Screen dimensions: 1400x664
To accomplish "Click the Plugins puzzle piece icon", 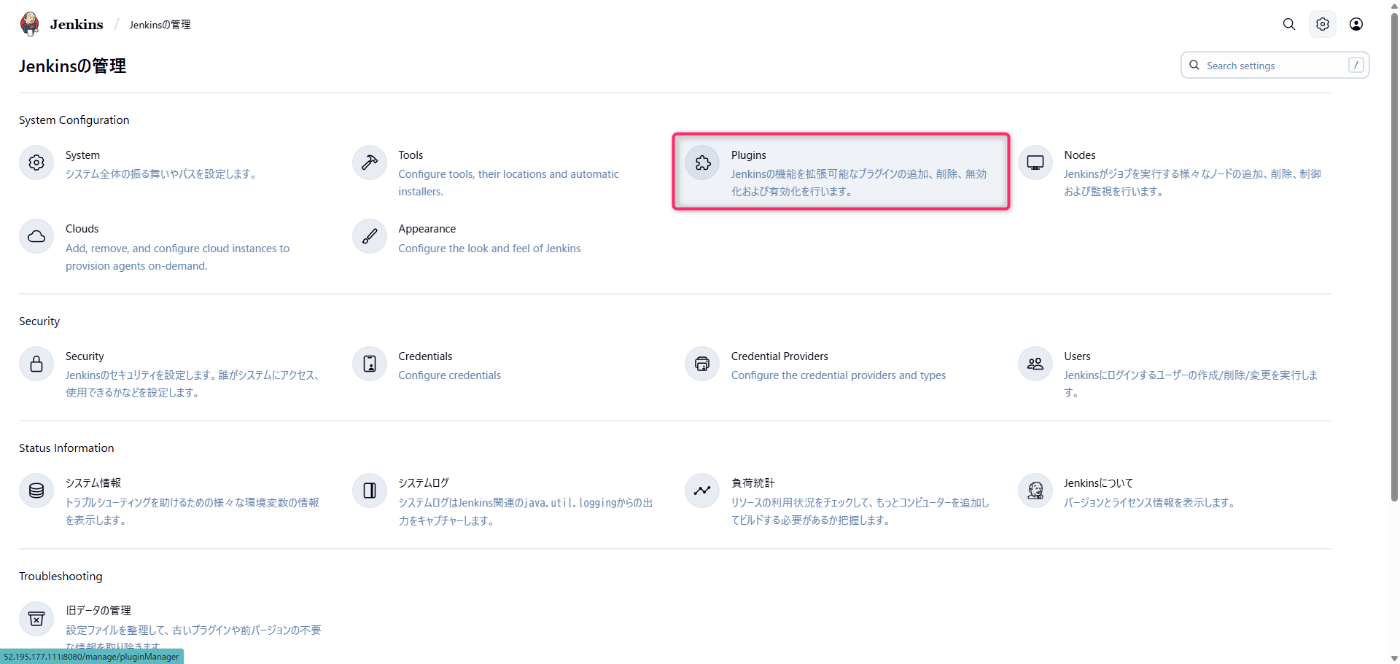I will 702,163.
